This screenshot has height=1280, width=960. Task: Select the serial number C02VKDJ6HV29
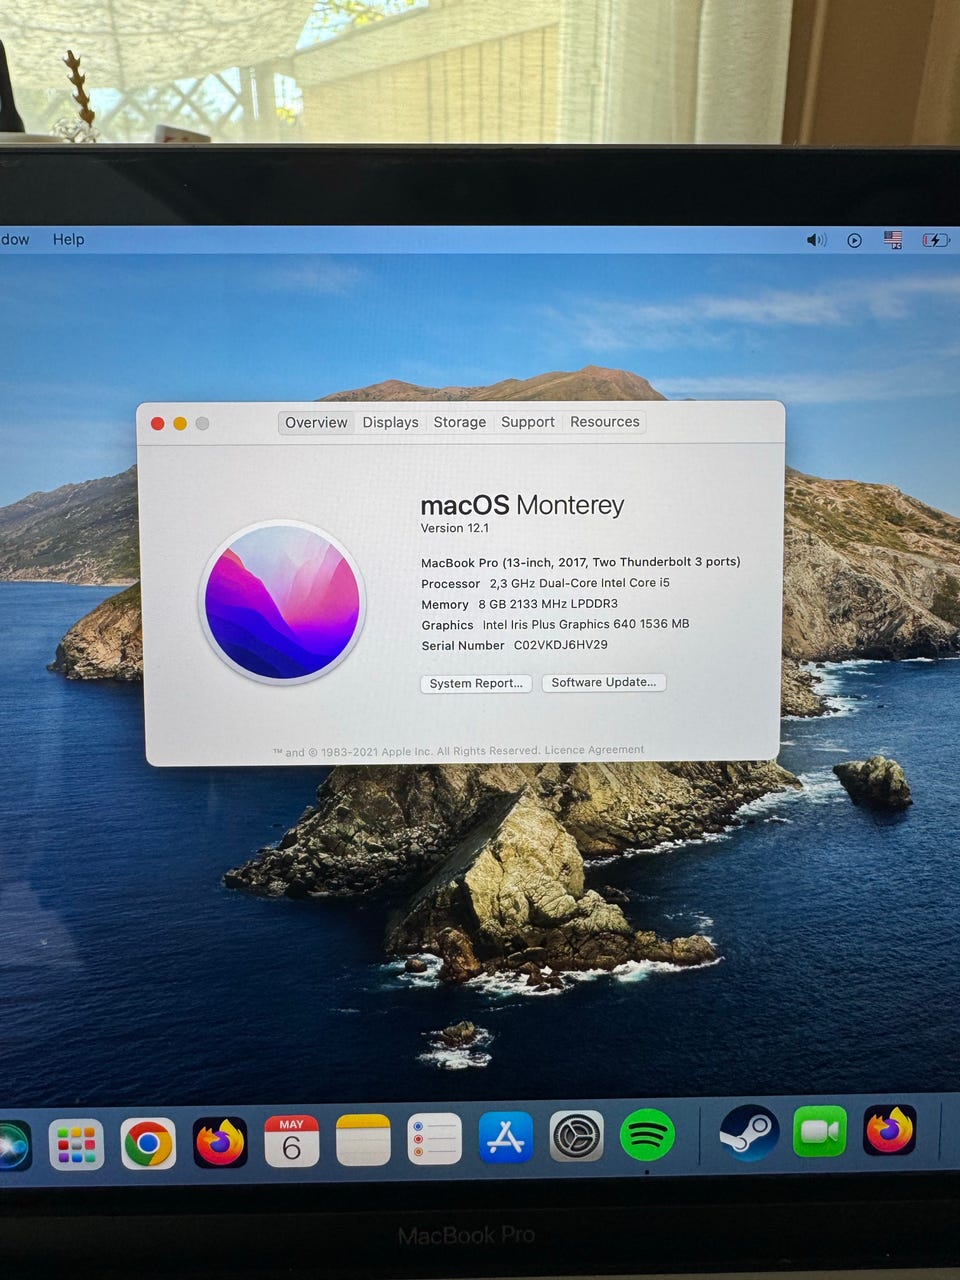pyautogui.click(x=560, y=645)
